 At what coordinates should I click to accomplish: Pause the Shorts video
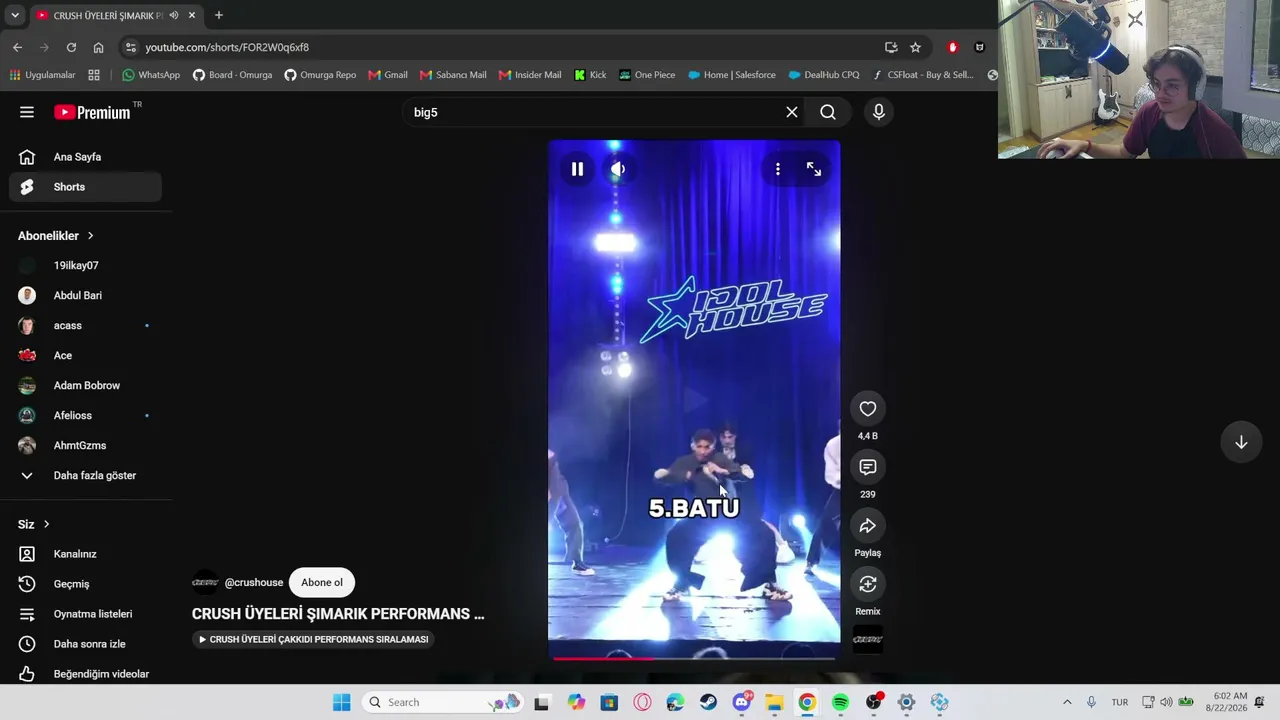(x=577, y=170)
